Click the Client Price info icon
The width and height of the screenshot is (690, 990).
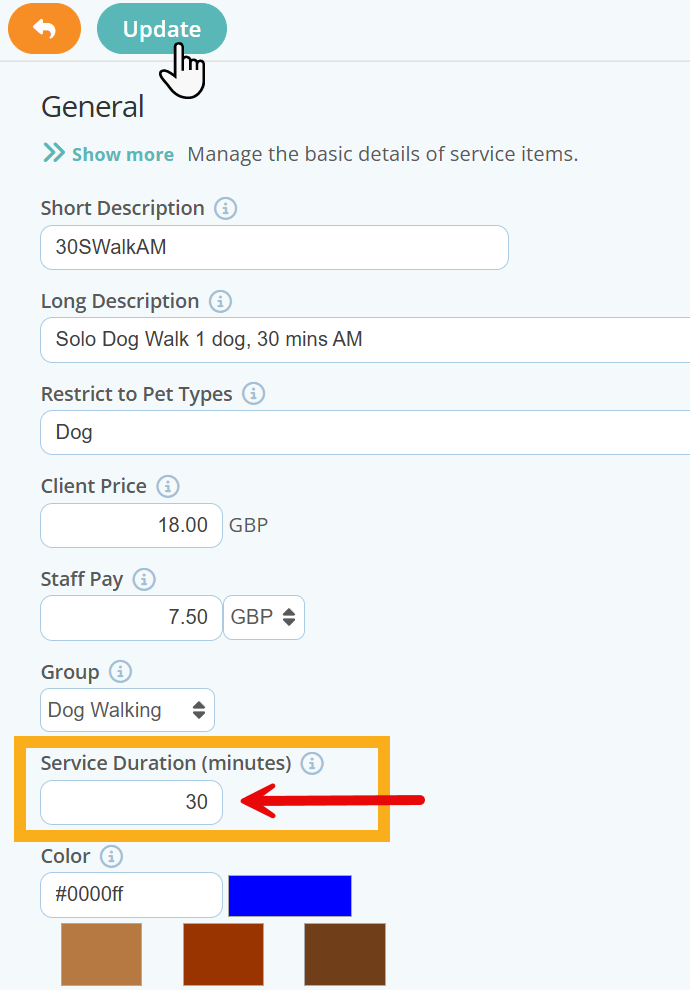[x=168, y=486]
